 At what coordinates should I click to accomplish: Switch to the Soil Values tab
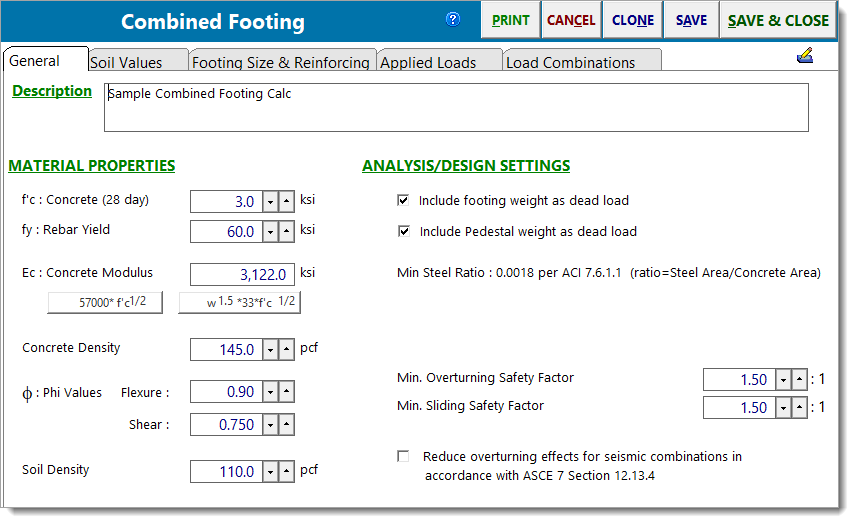(138, 61)
